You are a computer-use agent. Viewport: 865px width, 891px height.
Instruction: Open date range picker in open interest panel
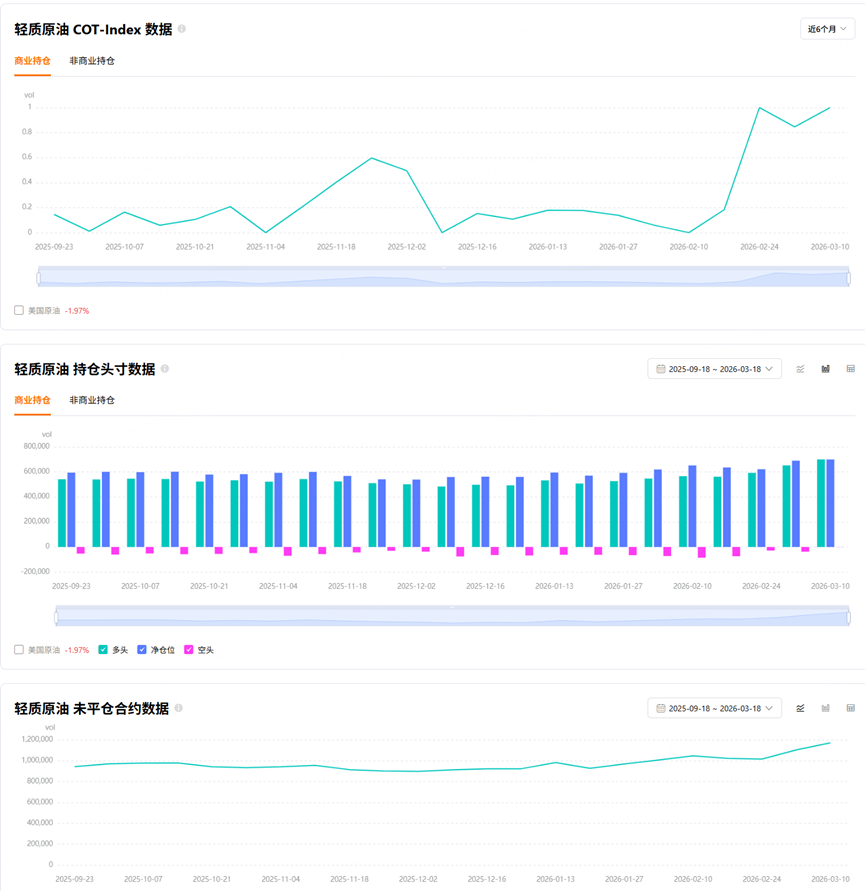coord(714,708)
